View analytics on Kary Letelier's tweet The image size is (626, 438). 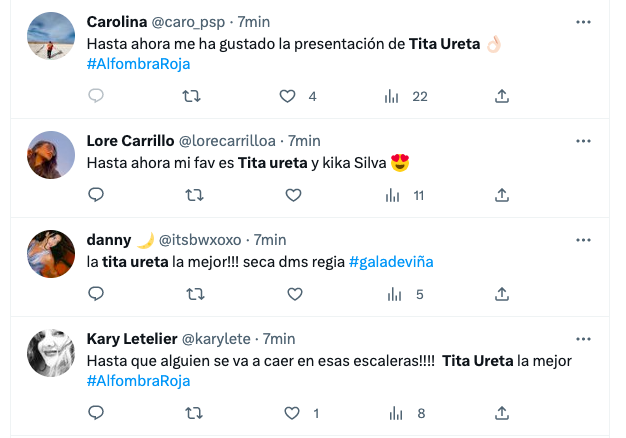(x=394, y=413)
